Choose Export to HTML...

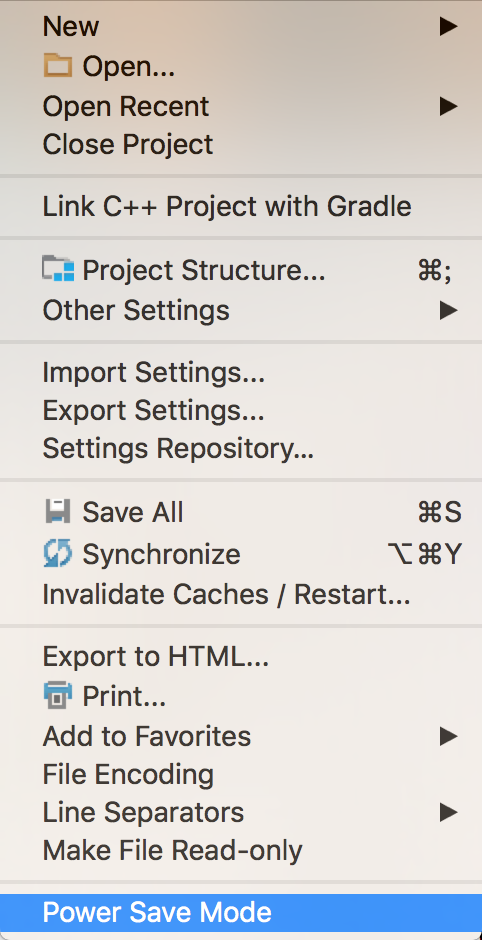pos(241,657)
